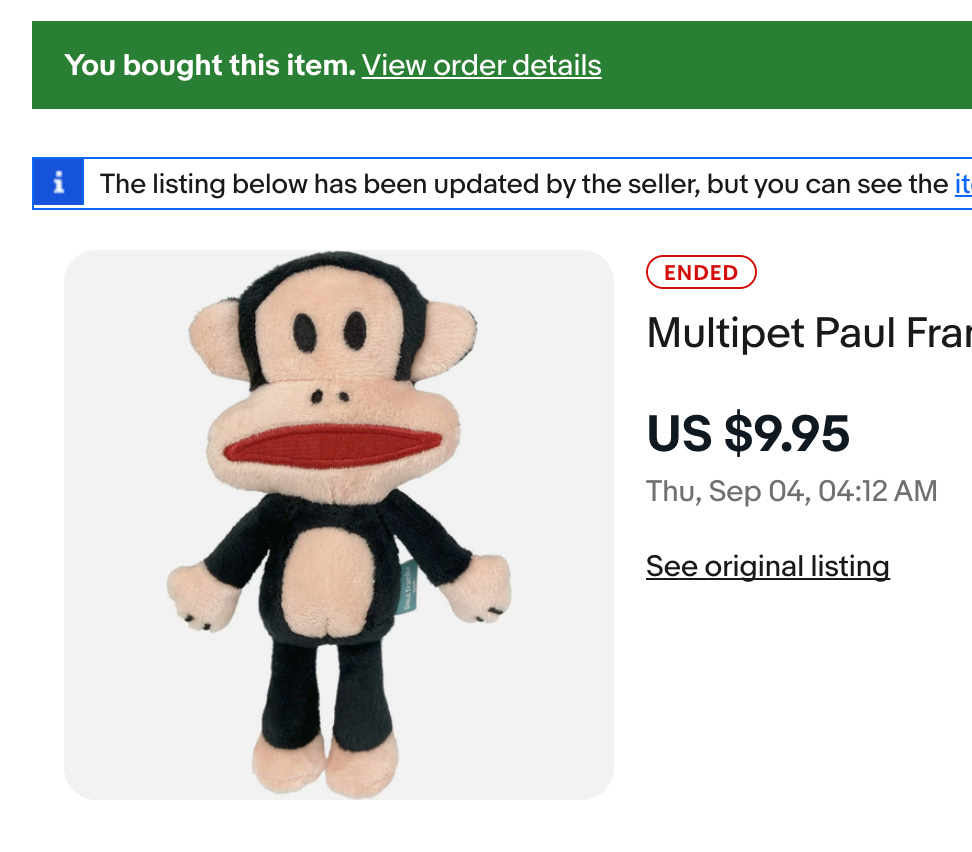Click the "04:12 AM" time text

(x=877, y=491)
